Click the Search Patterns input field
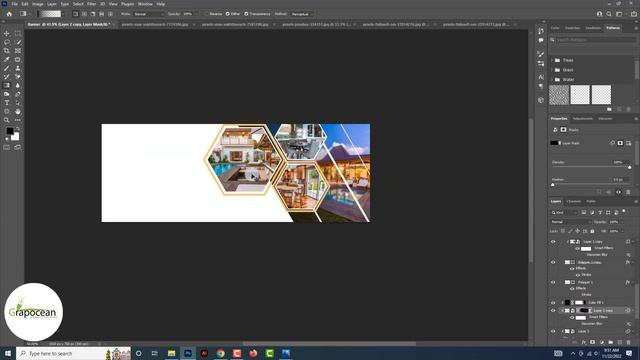Viewport: 640px width, 360px height. coord(595,40)
